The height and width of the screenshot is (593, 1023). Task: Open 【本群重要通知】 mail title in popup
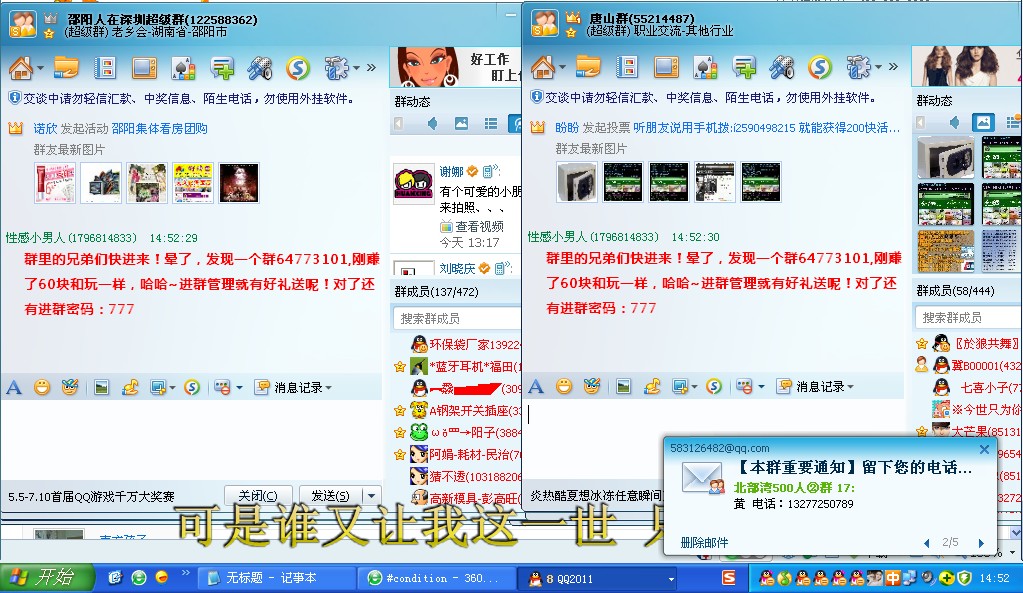tap(853, 467)
